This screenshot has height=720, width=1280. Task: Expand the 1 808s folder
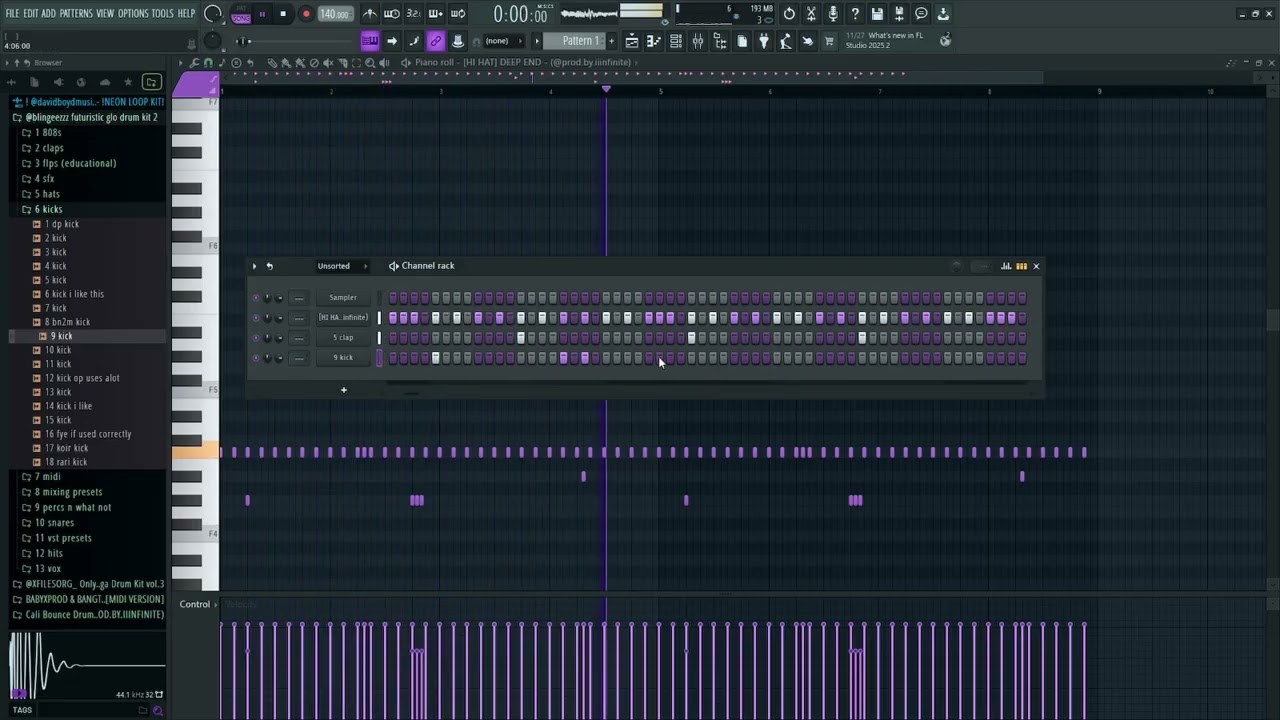point(48,133)
